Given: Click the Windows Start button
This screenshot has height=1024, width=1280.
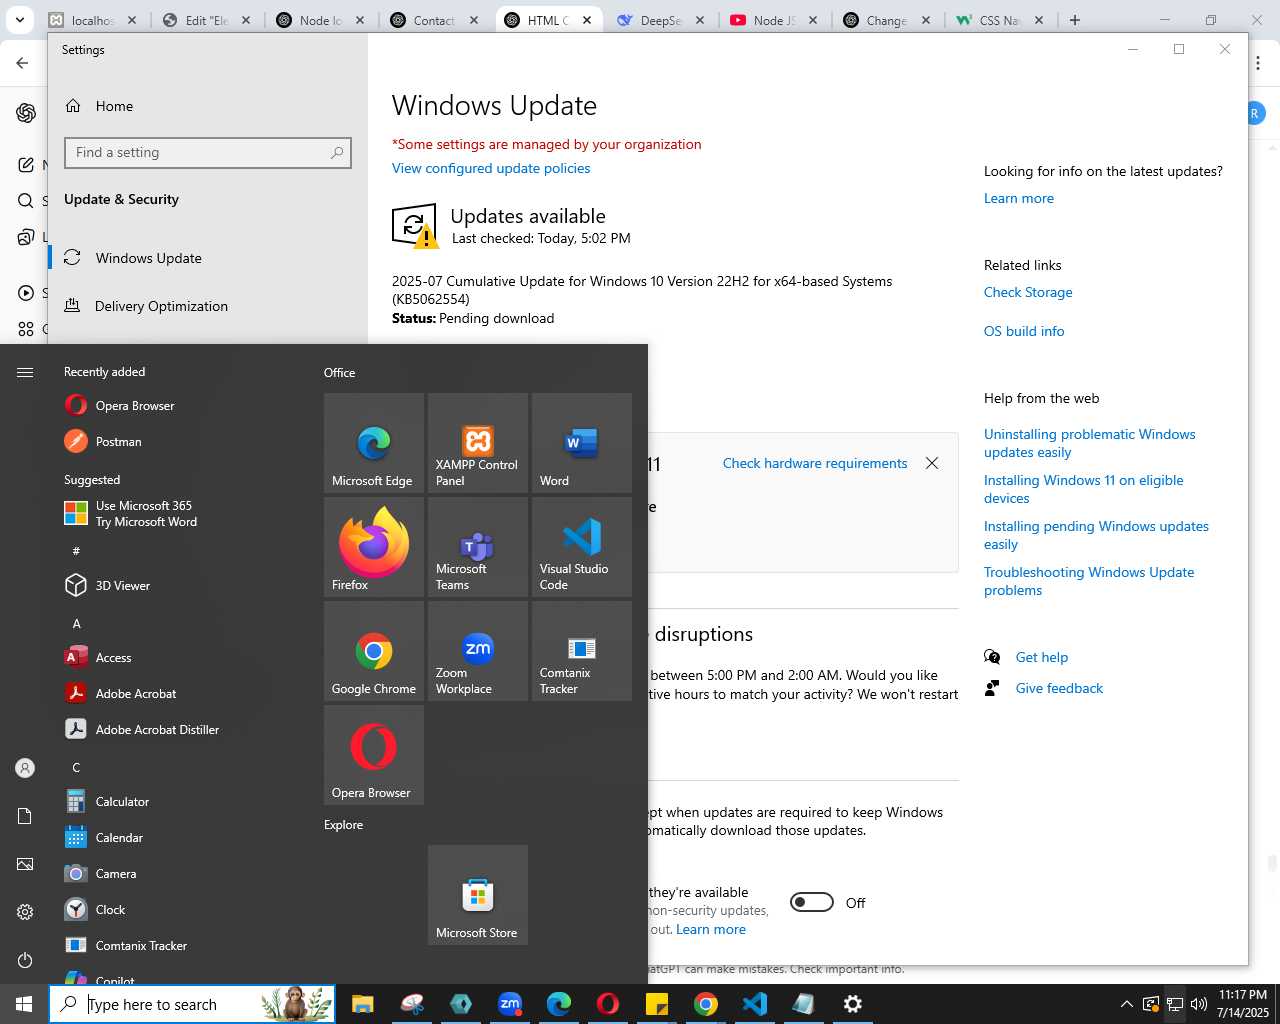Looking at the screenshot, I should pos(24,1004).
